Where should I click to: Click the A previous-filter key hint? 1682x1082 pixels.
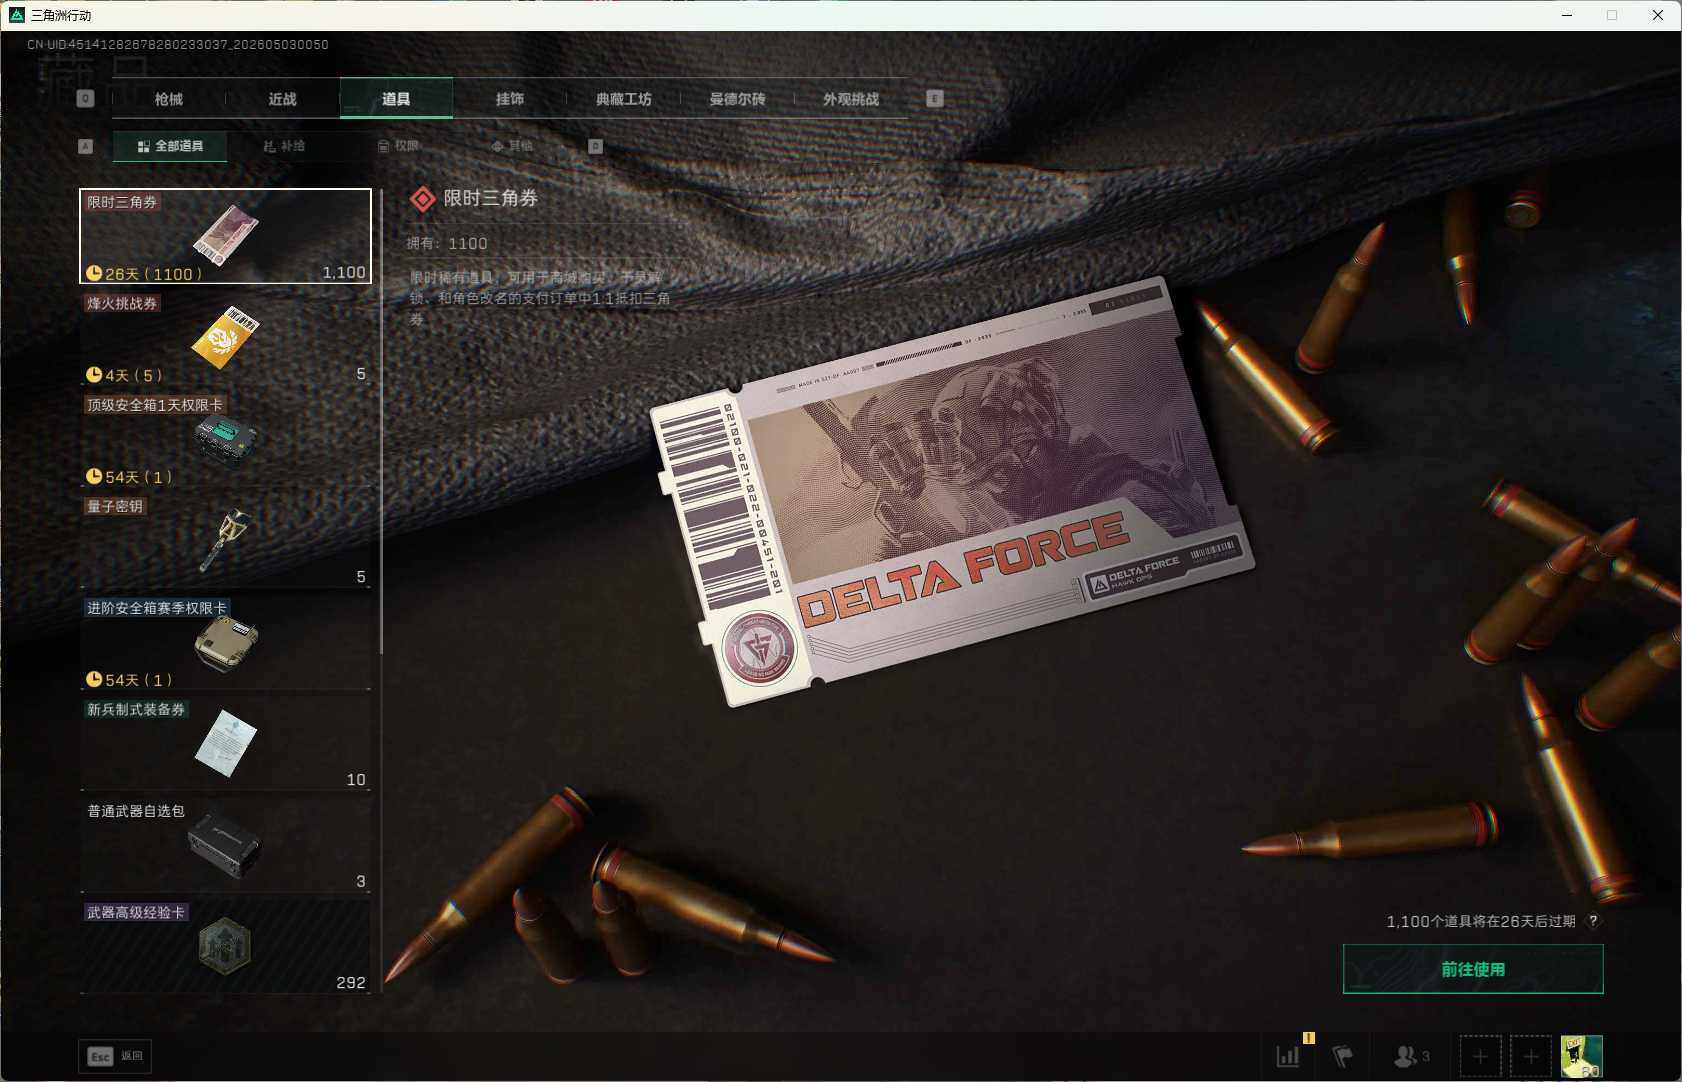86,146
